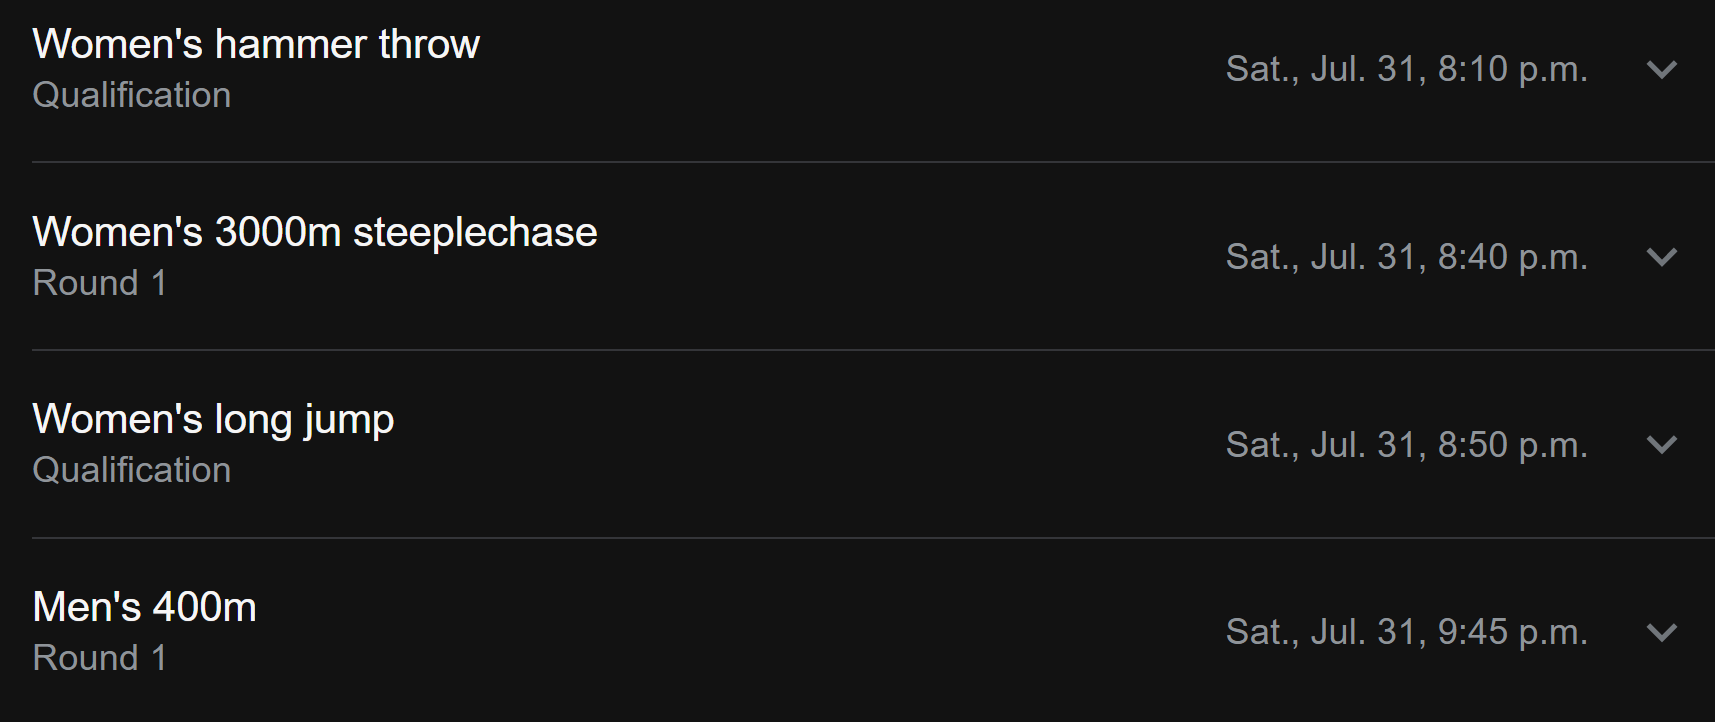Open the Women's hammer throw event title

pos(256,45)
